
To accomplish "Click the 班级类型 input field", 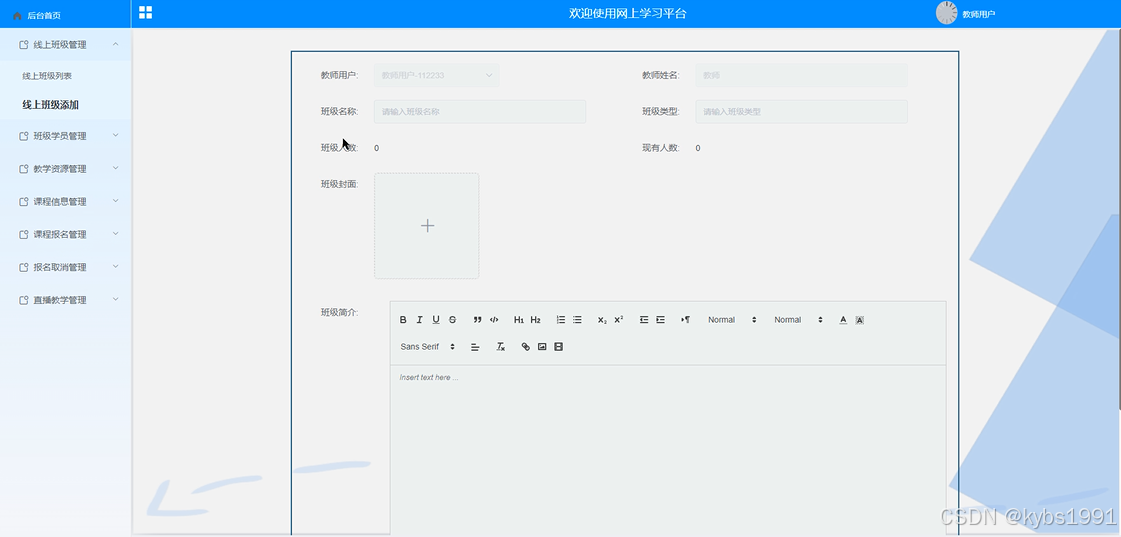I will (801, 112).
